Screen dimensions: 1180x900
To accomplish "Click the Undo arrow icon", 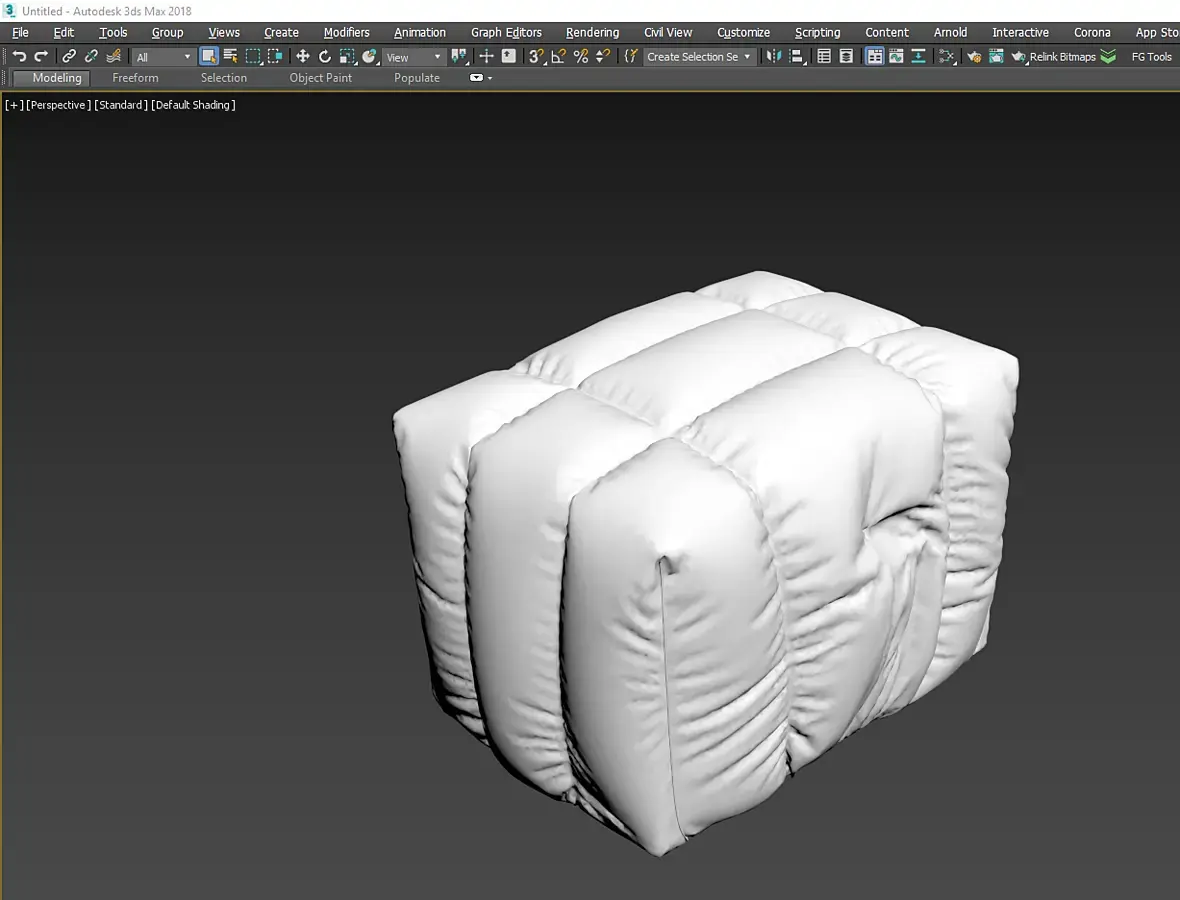I will 19,57.
